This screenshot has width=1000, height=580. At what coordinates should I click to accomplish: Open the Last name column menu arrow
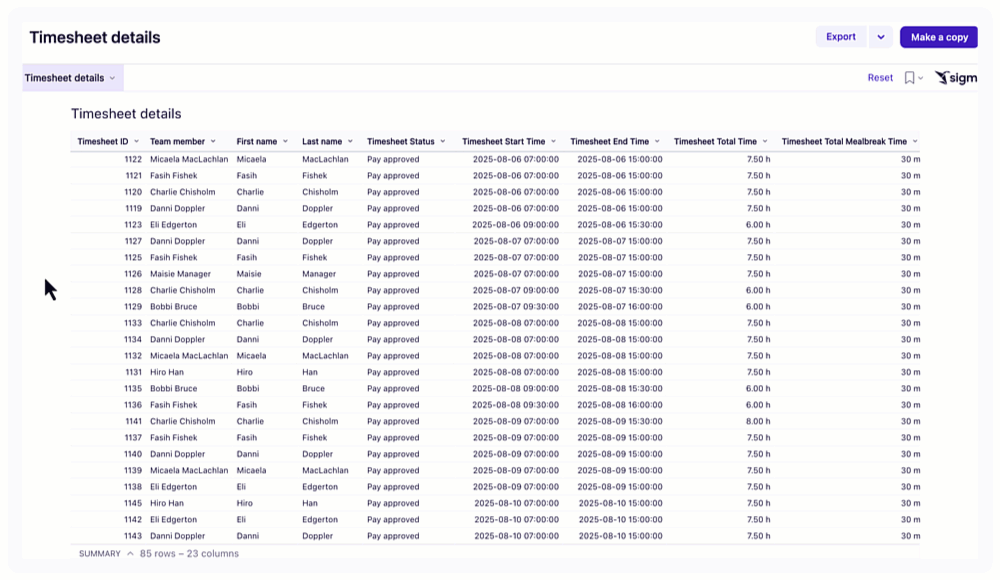point(350,142)
